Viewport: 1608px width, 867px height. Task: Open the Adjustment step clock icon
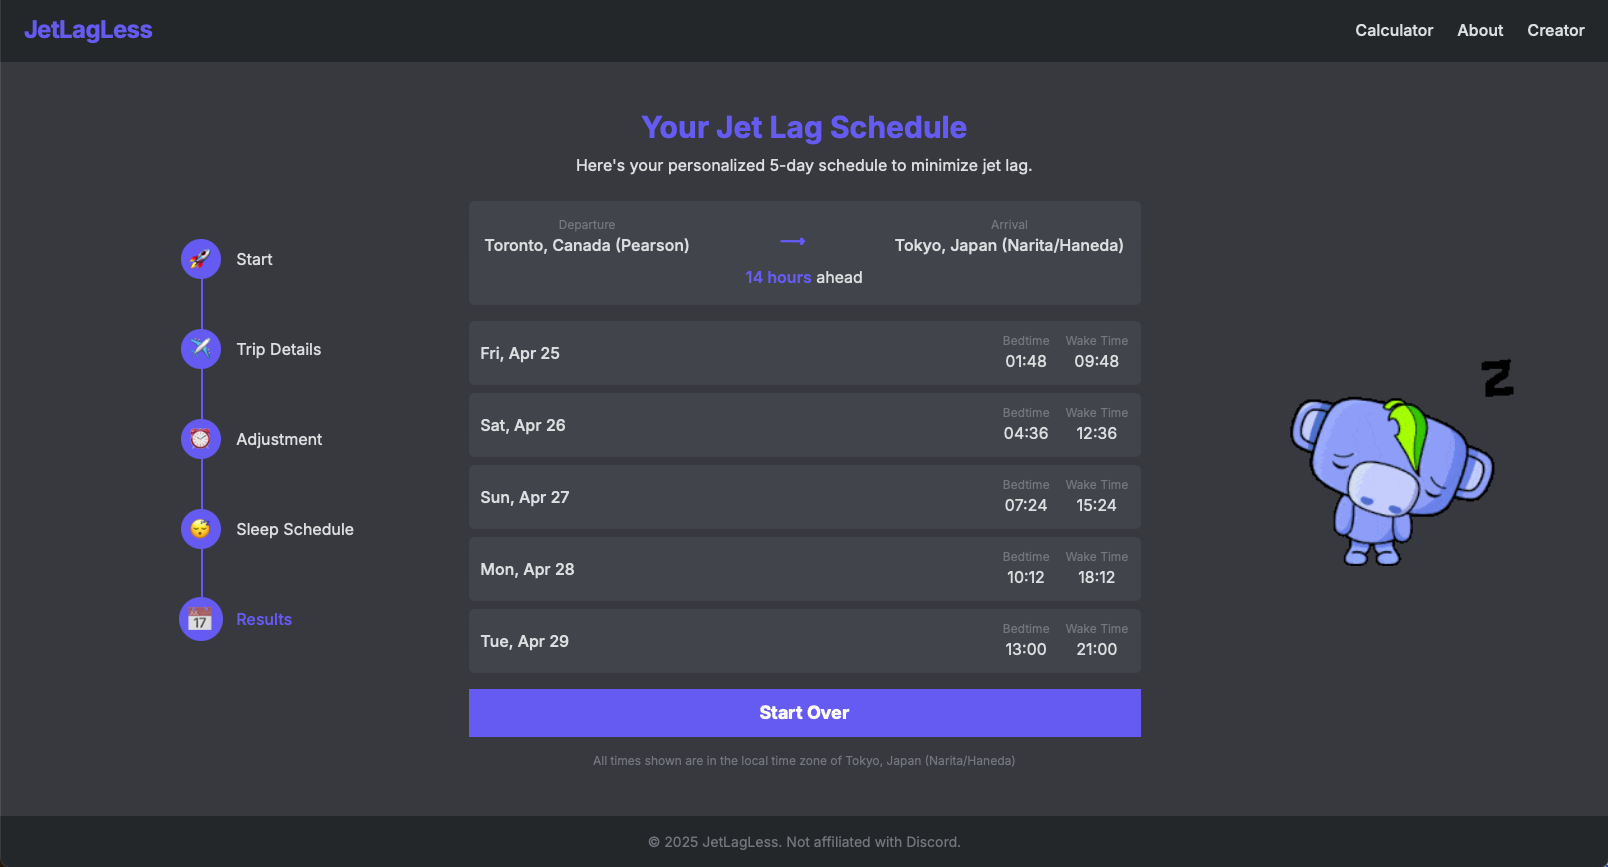200,438
